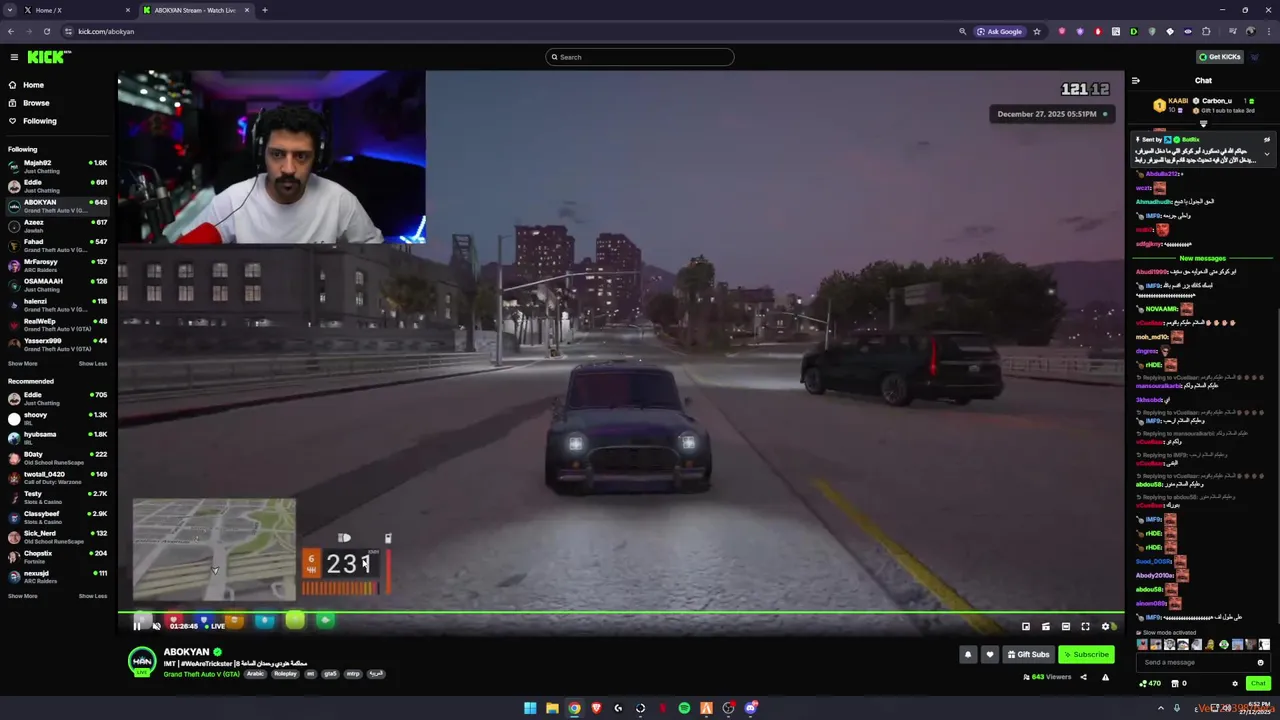The width and height of the screenshot is (1280, 720).
Task: Reload the page in browser
Action: click(46, 31)
